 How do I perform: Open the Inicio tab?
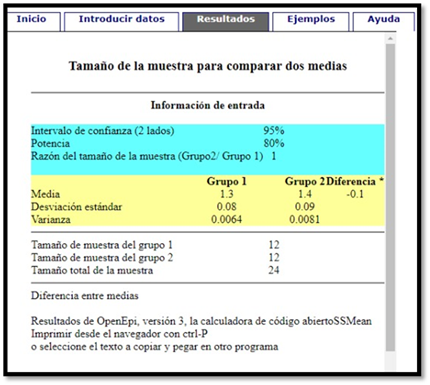(x=33, y=21)
